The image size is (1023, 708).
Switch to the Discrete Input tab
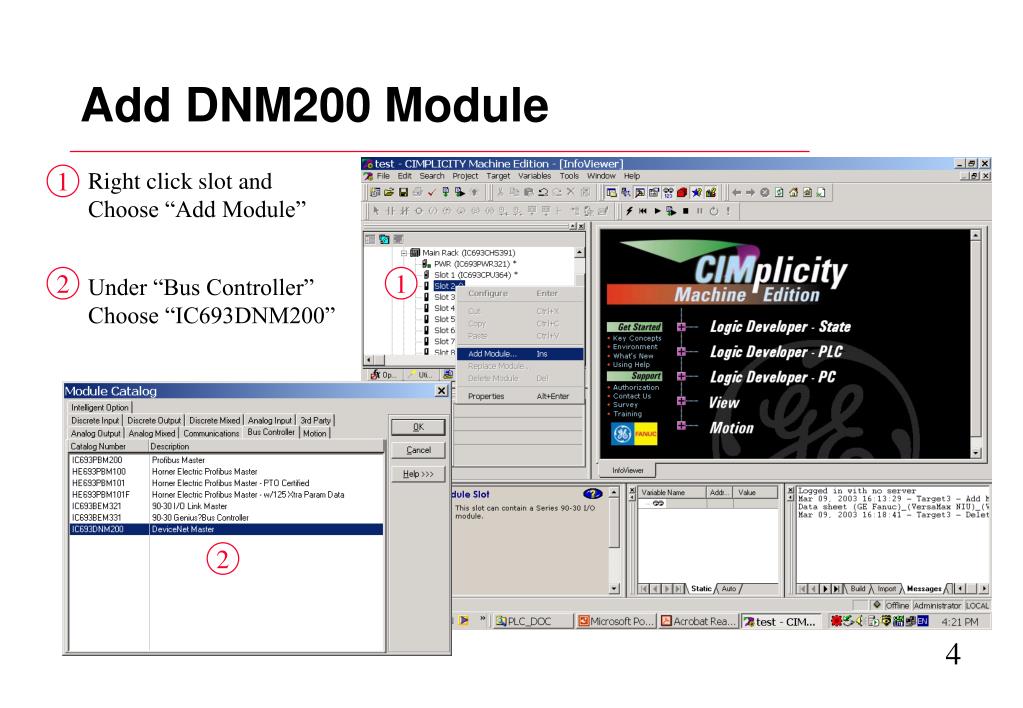95,421
